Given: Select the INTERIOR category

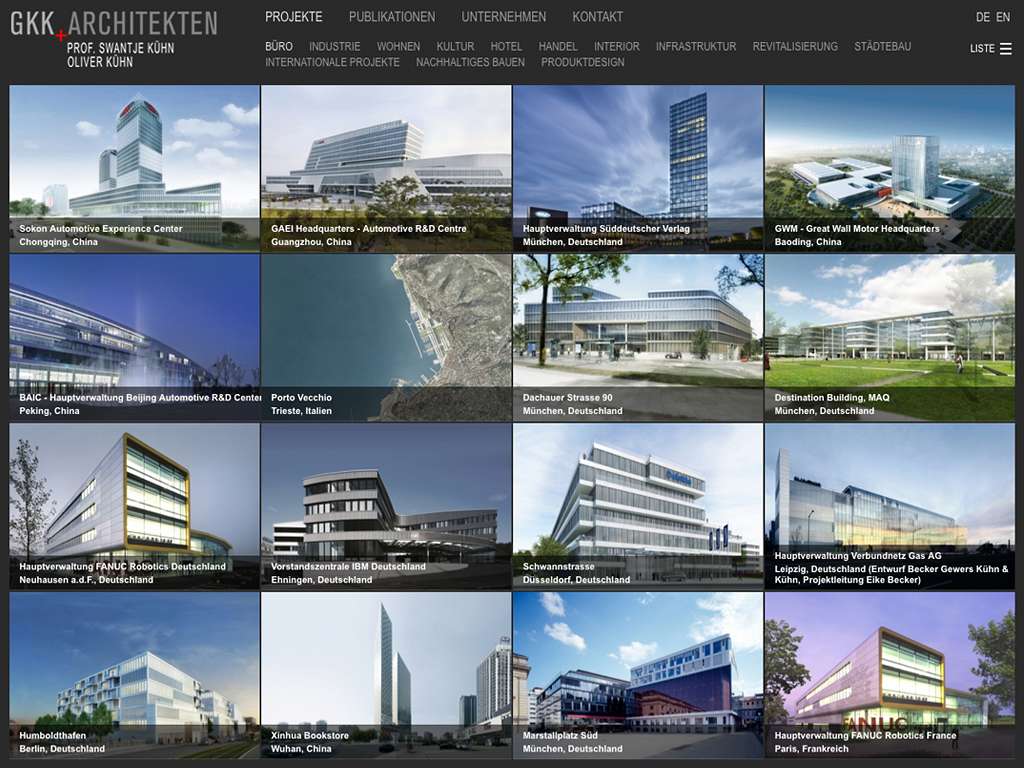Looking at the screenshot, I should tap(616, 46).
